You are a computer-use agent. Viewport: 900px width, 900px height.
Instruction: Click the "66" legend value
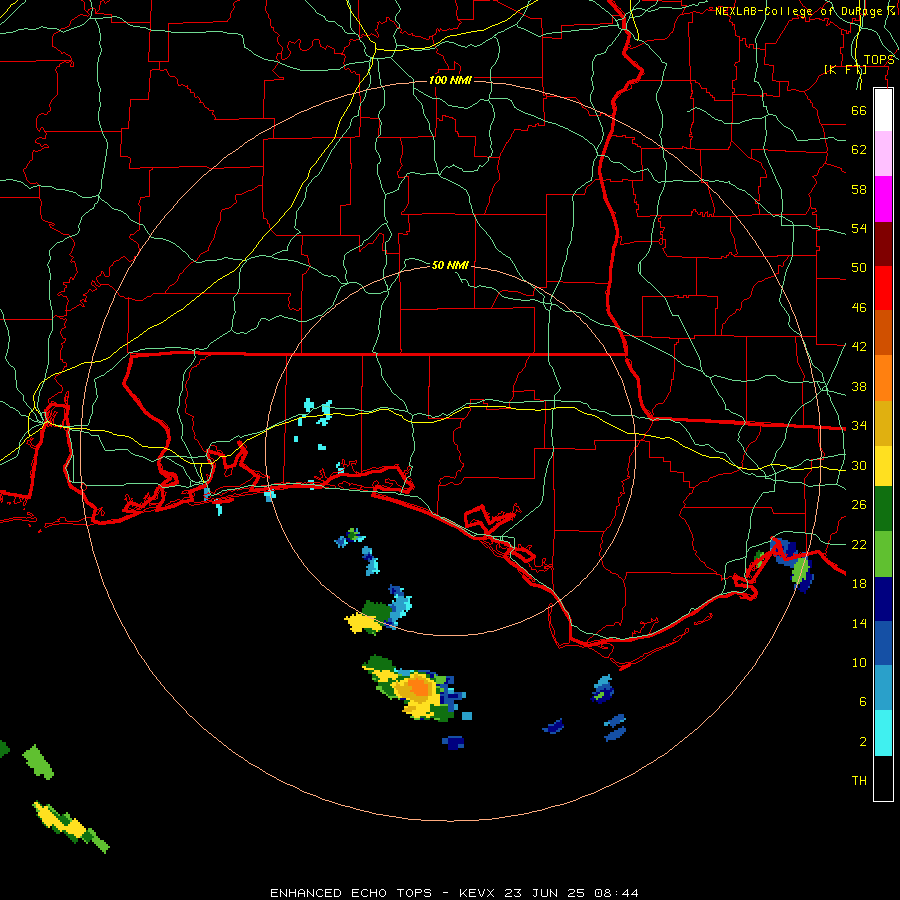pyautogui.click(x=859, y=110)
